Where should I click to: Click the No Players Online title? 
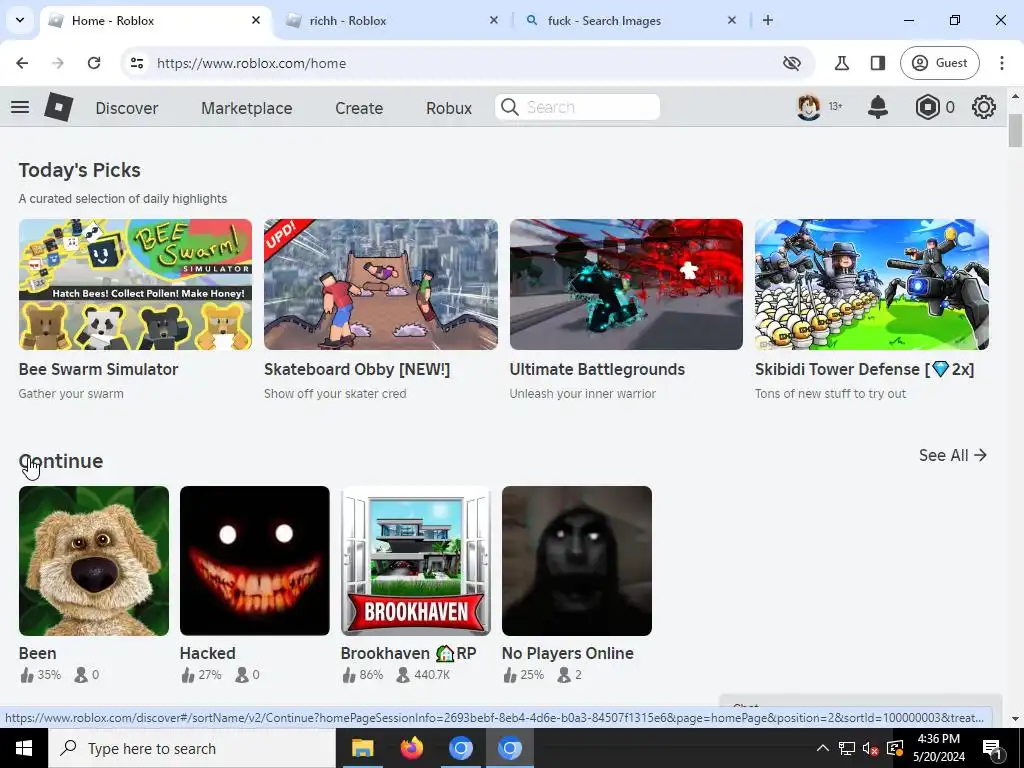pos(568,653)
